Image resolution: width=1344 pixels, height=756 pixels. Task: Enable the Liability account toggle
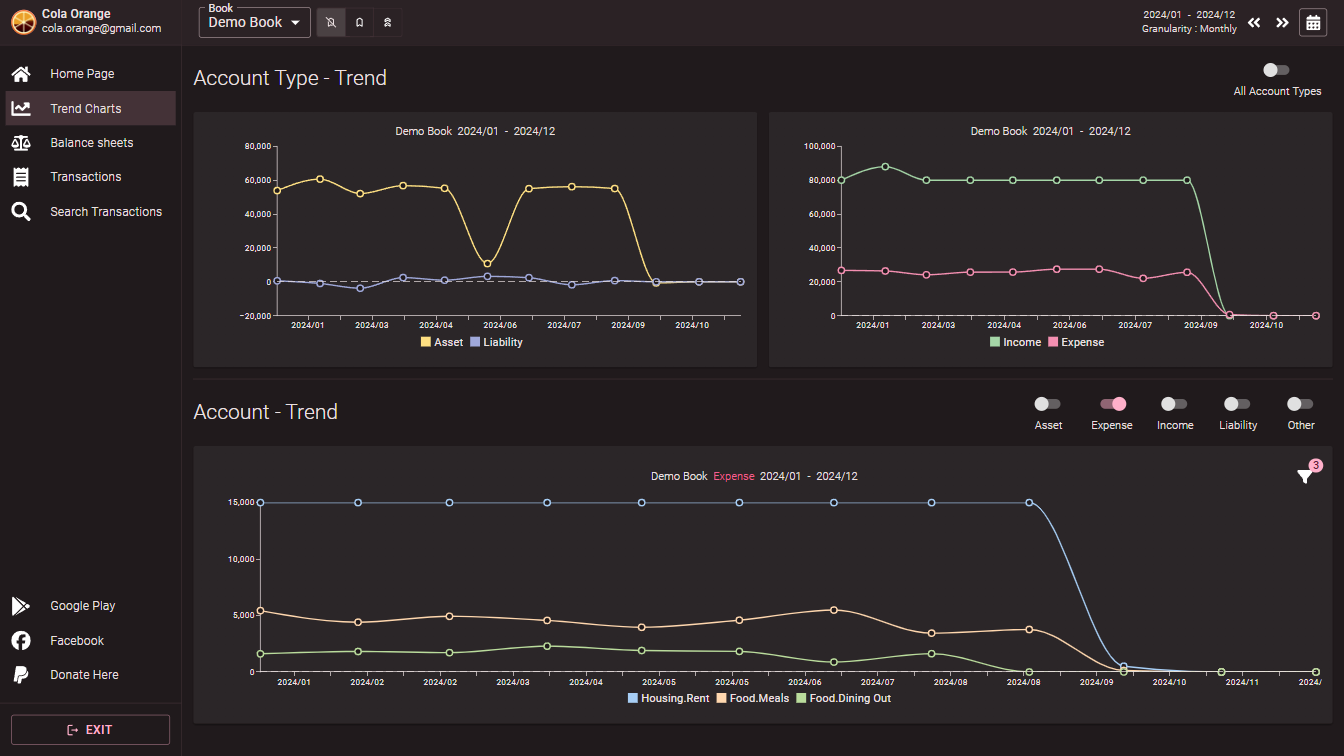pyautogui.click(x=1237, y=404)
